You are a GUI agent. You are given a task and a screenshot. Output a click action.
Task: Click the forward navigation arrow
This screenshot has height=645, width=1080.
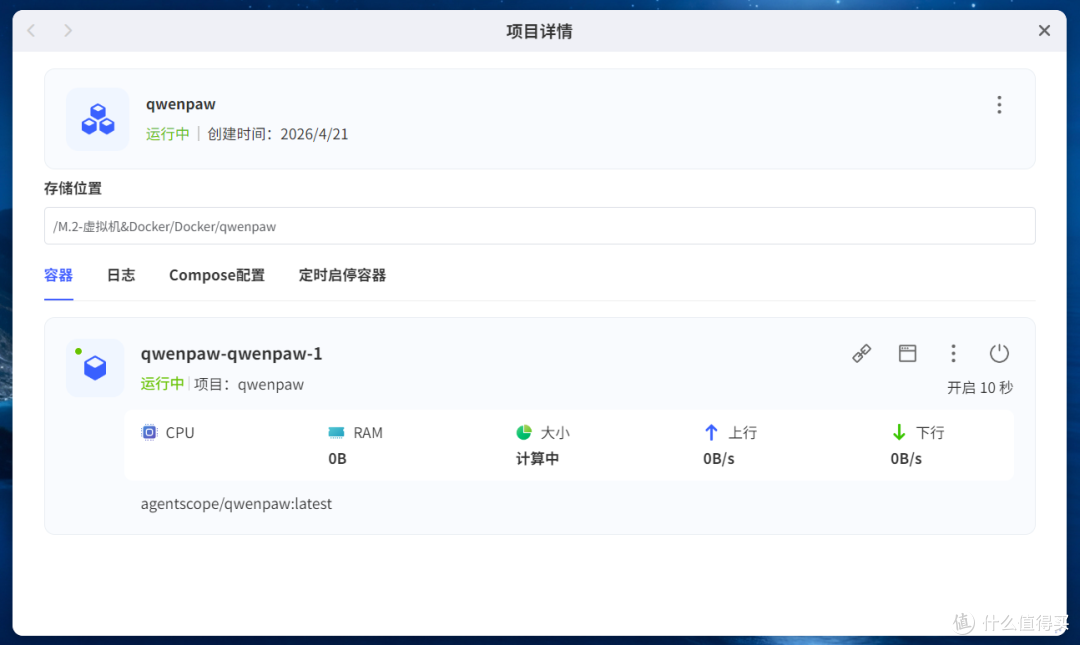coord(68,30)
